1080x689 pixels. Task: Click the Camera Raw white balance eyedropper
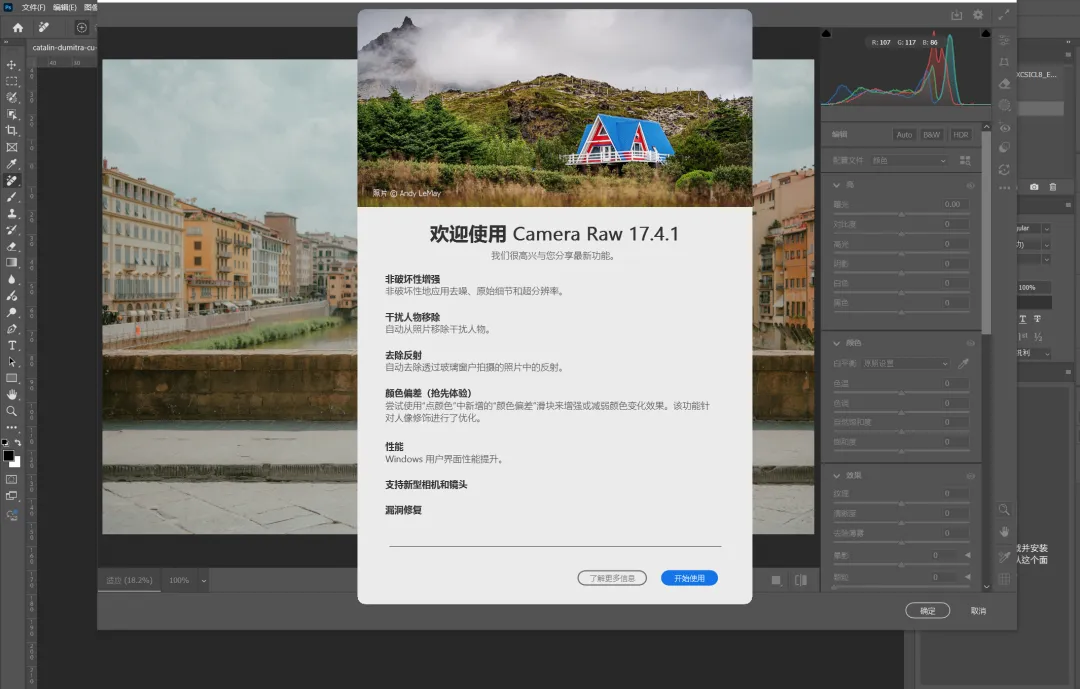click(964, 363)
